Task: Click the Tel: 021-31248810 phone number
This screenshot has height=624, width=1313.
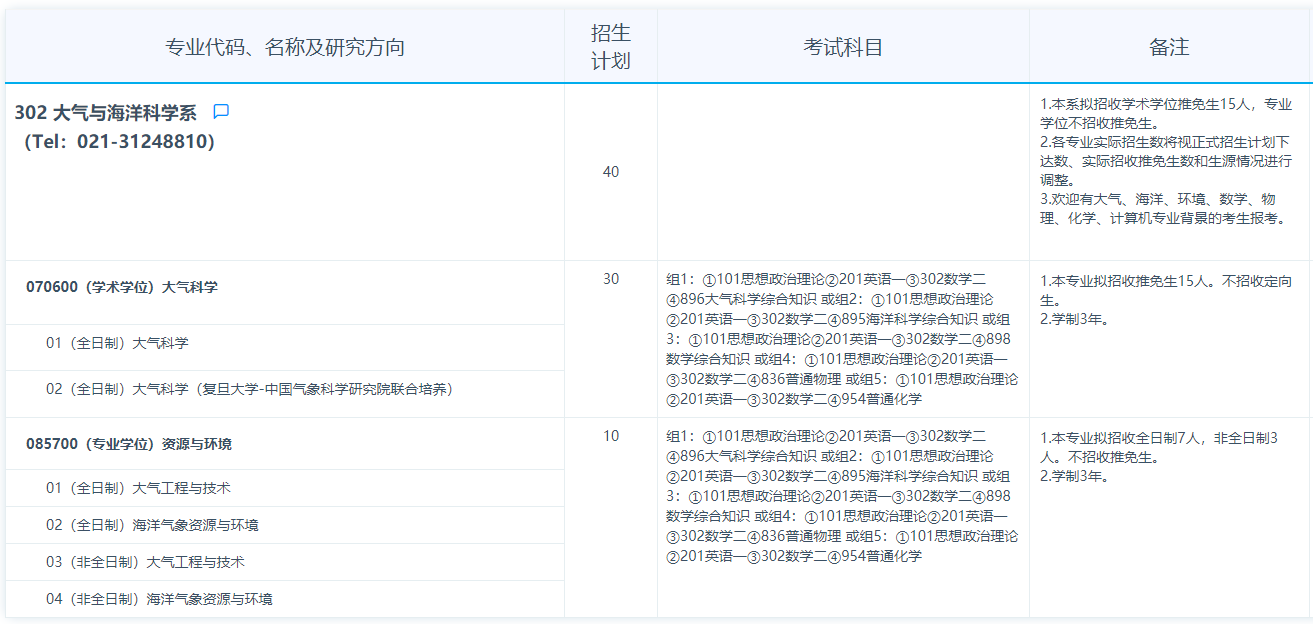Action: (119, 142)
